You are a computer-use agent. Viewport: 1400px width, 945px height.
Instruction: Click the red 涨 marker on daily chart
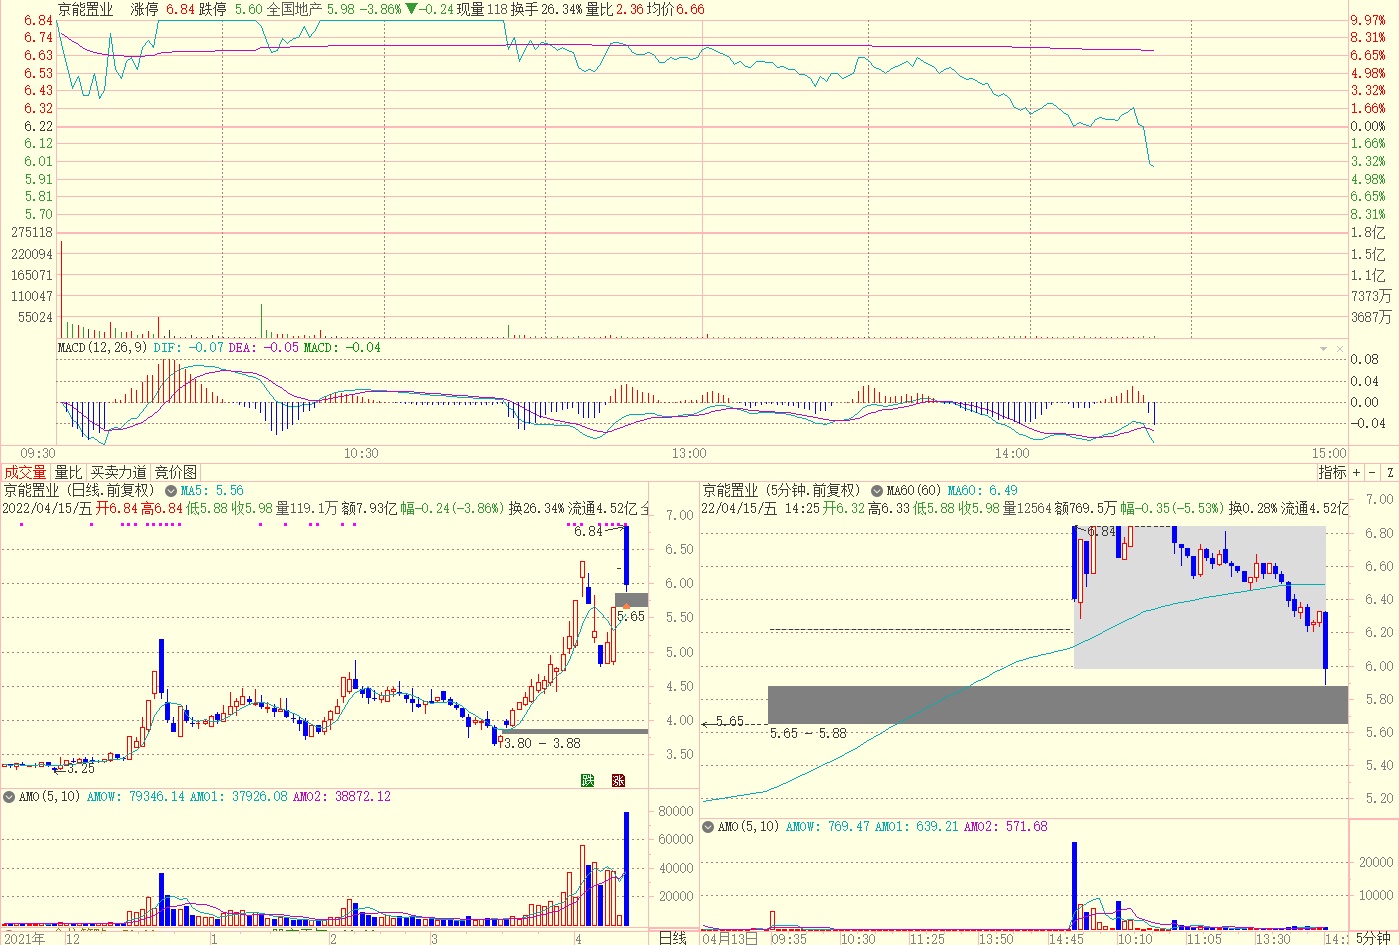click(x=618, y=780)
